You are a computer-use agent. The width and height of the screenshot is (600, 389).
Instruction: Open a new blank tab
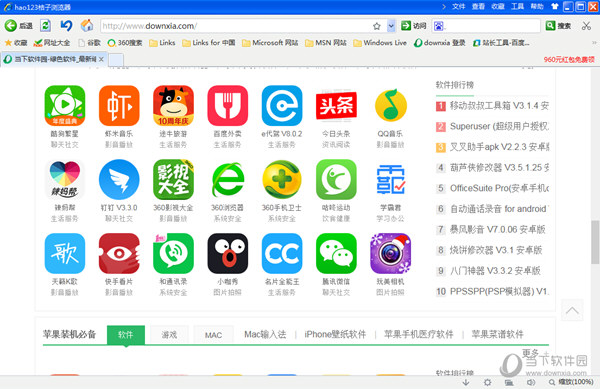[116, 60]
